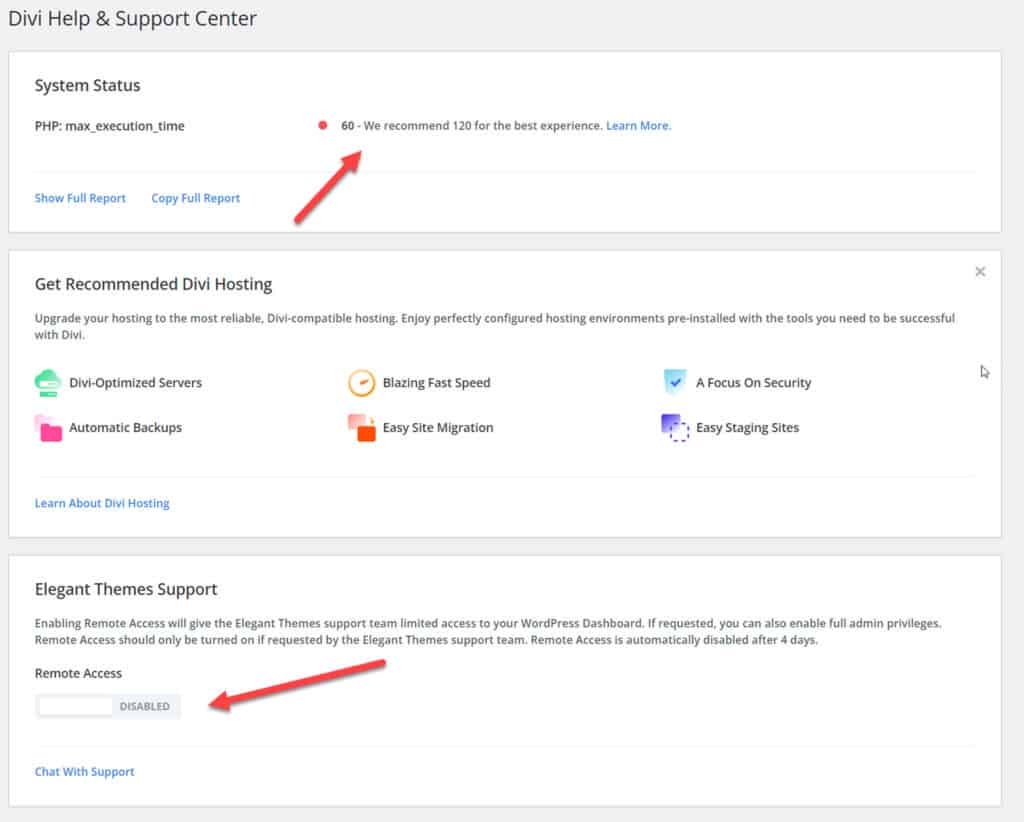Click the Easy Staging Sites icon
Image resolution: width=1024 pixels, height=822 pixels.
tap(675, 428)
